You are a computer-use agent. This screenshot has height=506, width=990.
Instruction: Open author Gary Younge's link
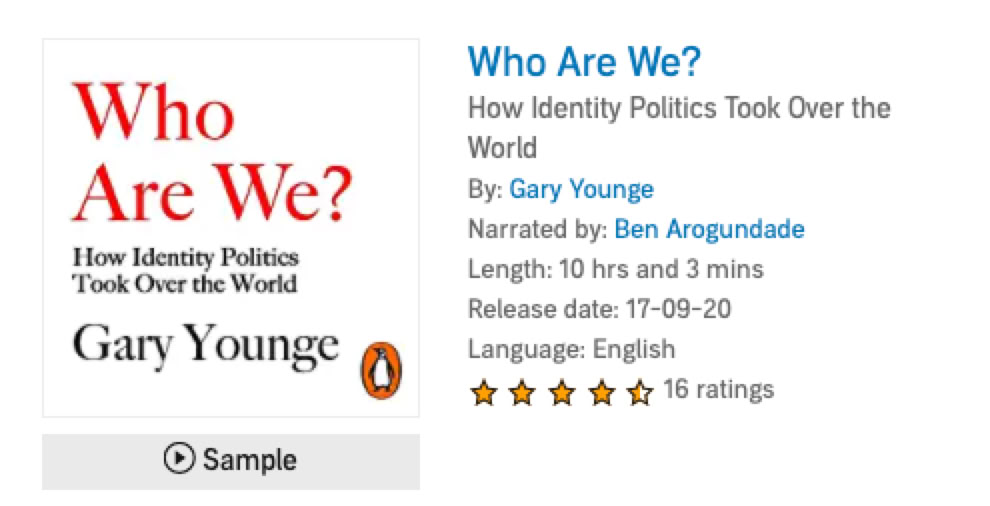coord(581,189)
